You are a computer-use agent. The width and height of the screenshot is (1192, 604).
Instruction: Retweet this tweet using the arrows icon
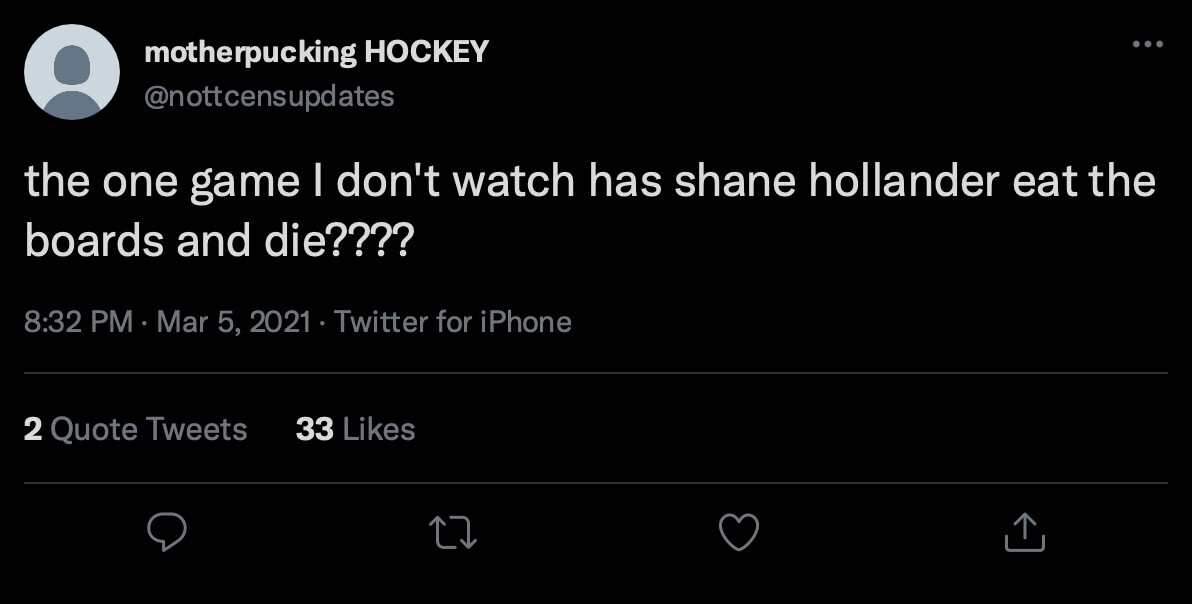click(x=451, y=532)
